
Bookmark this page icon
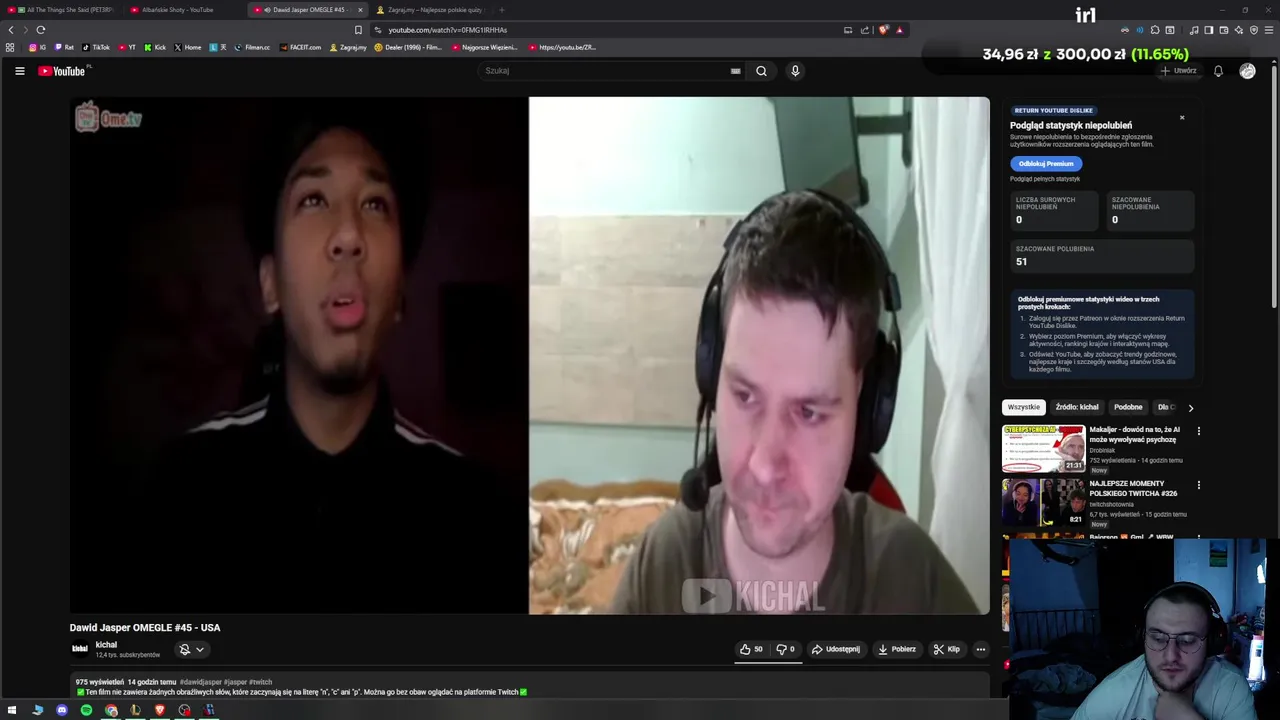pyautogui.click(x=358, y=30)
